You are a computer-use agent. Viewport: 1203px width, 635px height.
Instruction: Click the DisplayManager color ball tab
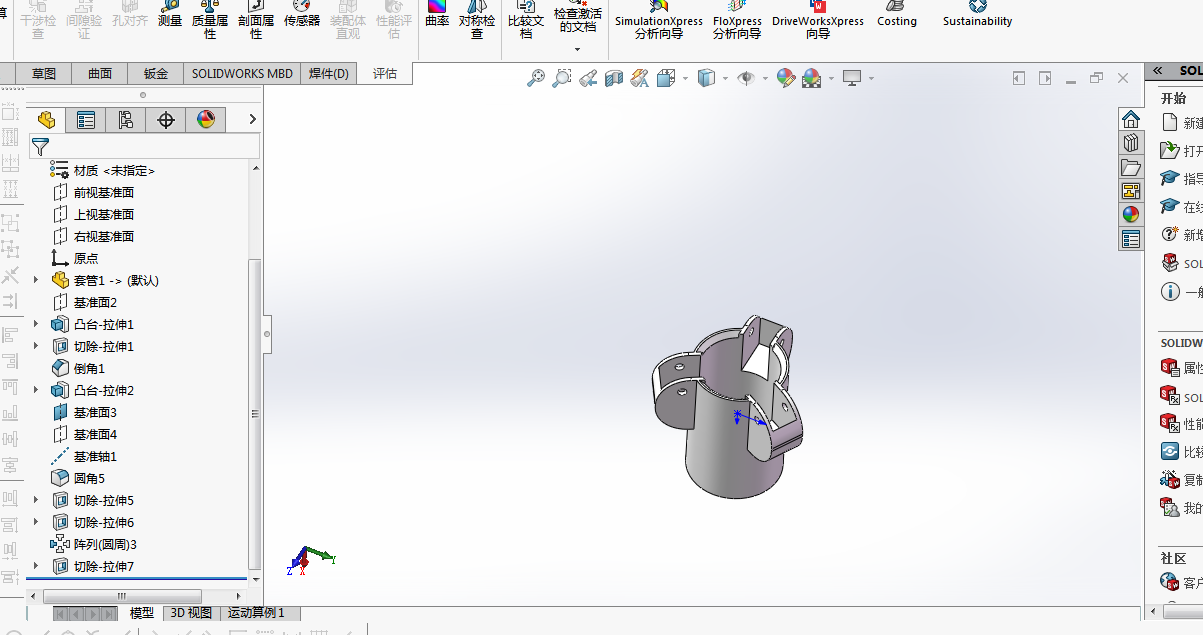pos(206,120)
